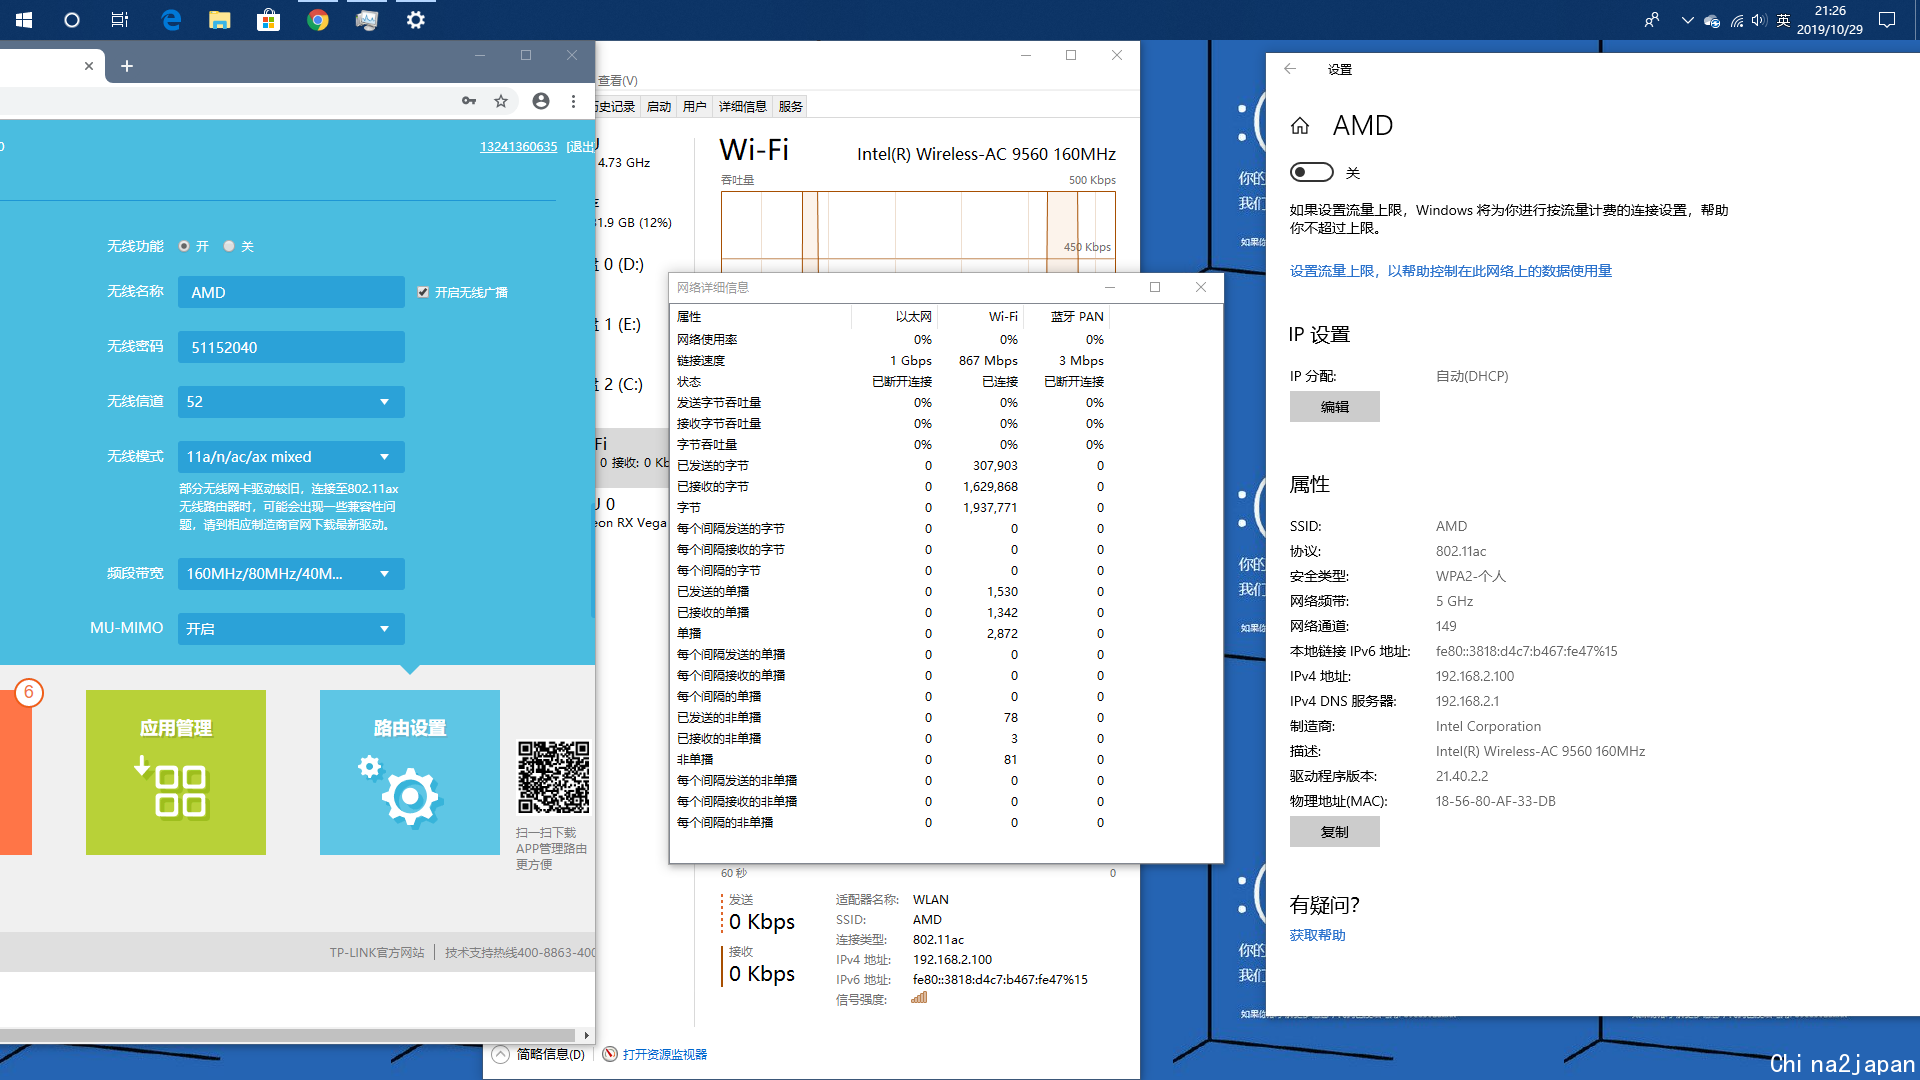Viewport: 1920px width, 1080px height.
Task: Open the action center notifications icon
Action: 1887,20
